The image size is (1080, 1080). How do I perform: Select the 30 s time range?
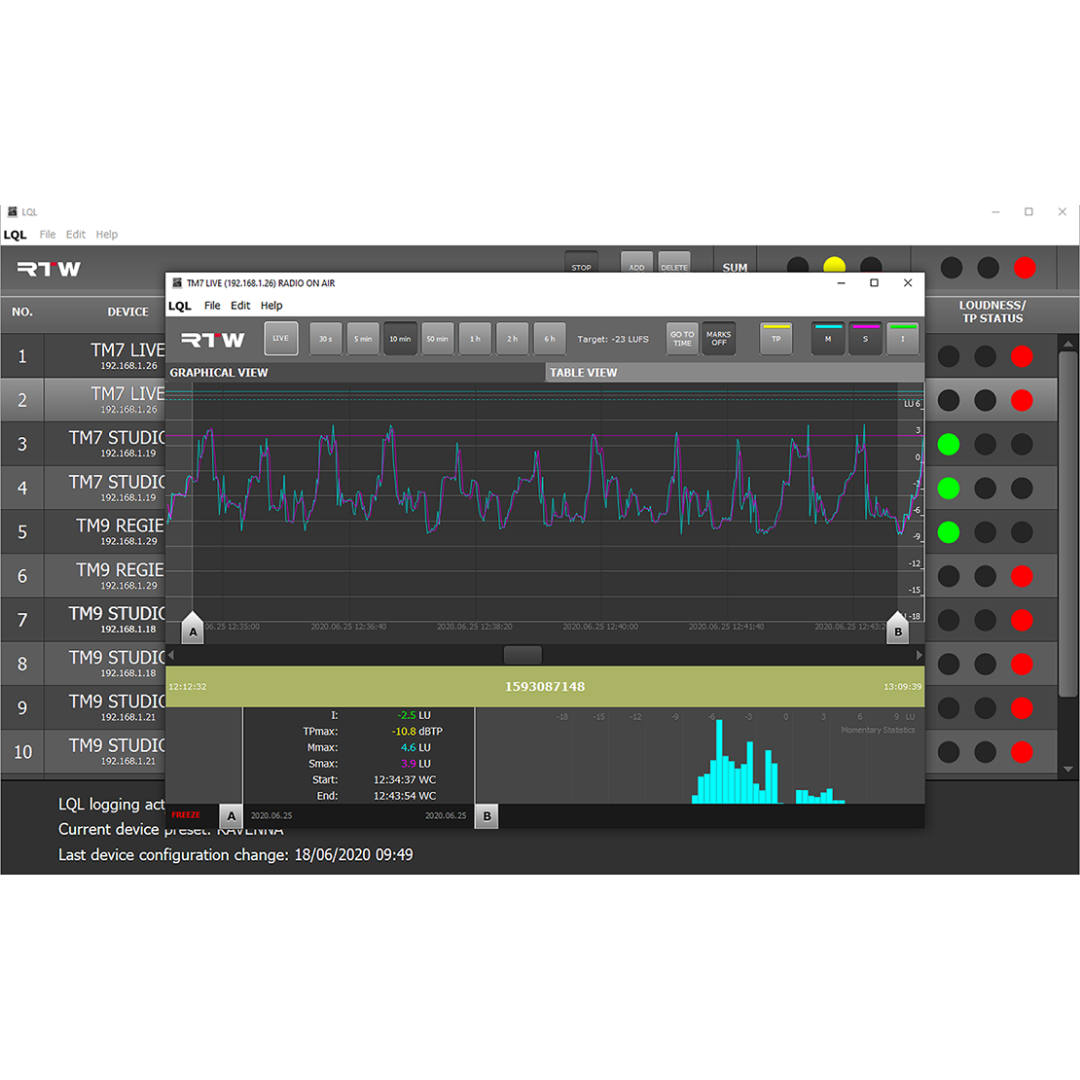pyautogui.click(x=325, y=339)
